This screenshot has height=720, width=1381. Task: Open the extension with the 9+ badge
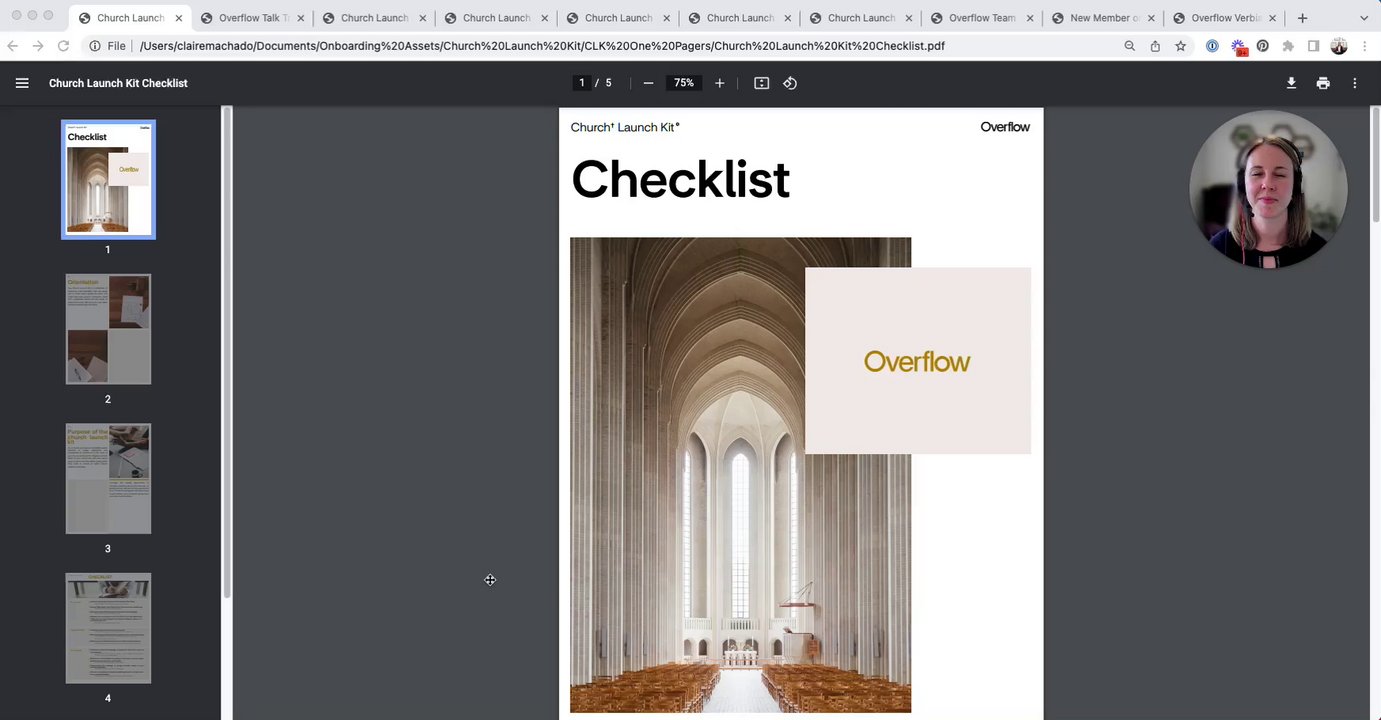tap(1239, 47)
